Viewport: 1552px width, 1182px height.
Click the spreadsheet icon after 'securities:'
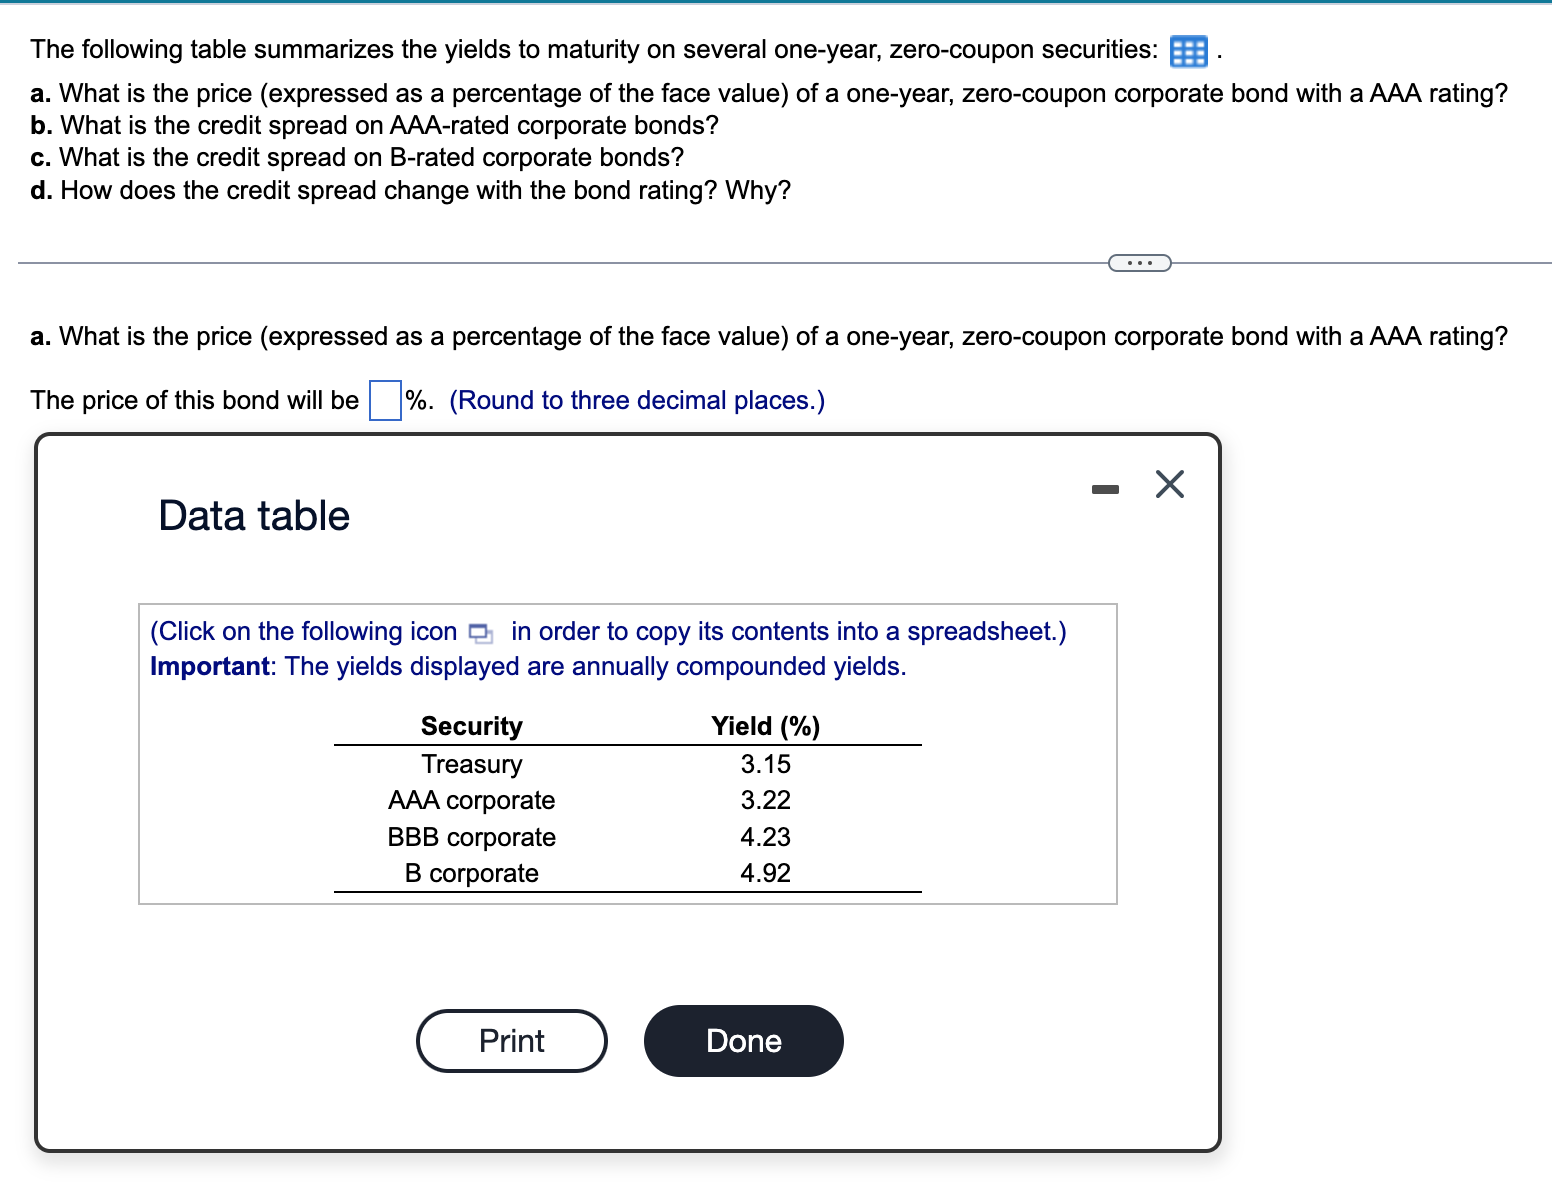[x=1188, y=52]
